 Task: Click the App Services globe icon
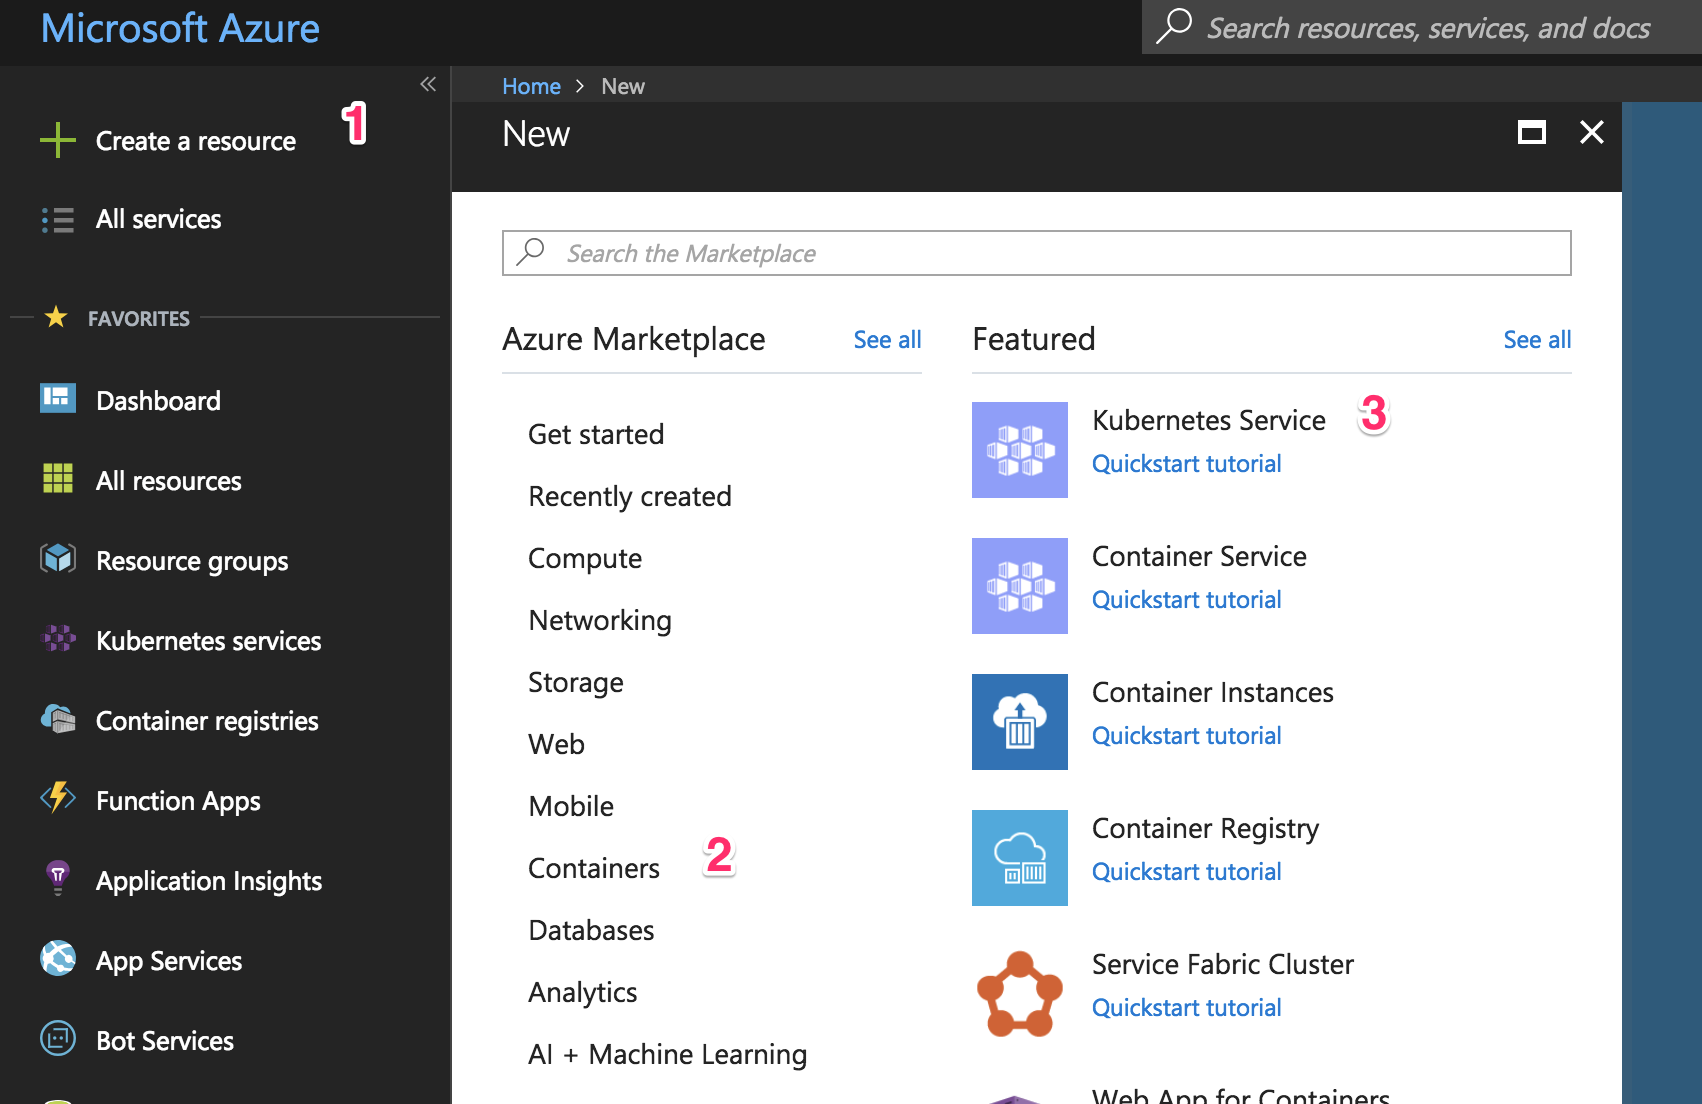[x=58, y=958]
